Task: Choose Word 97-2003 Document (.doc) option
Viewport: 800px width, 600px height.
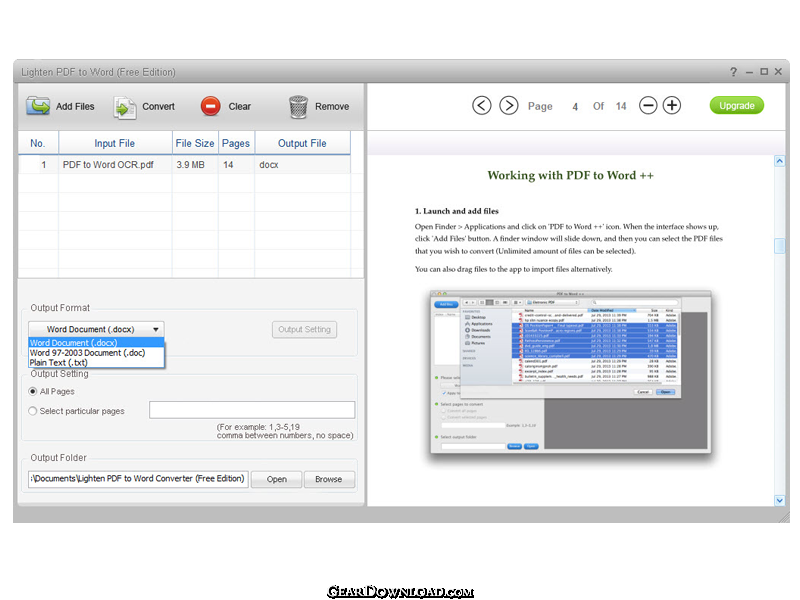Action: coord(96,353)
